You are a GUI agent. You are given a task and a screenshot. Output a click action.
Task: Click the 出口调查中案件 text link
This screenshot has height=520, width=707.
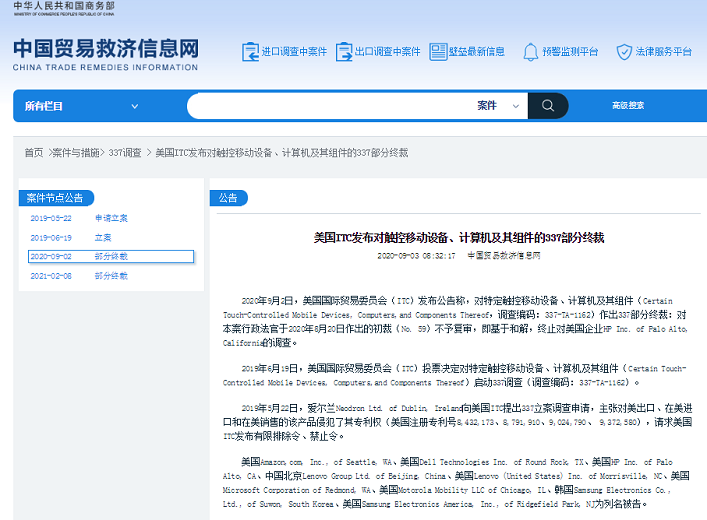(x=388, y=52)
